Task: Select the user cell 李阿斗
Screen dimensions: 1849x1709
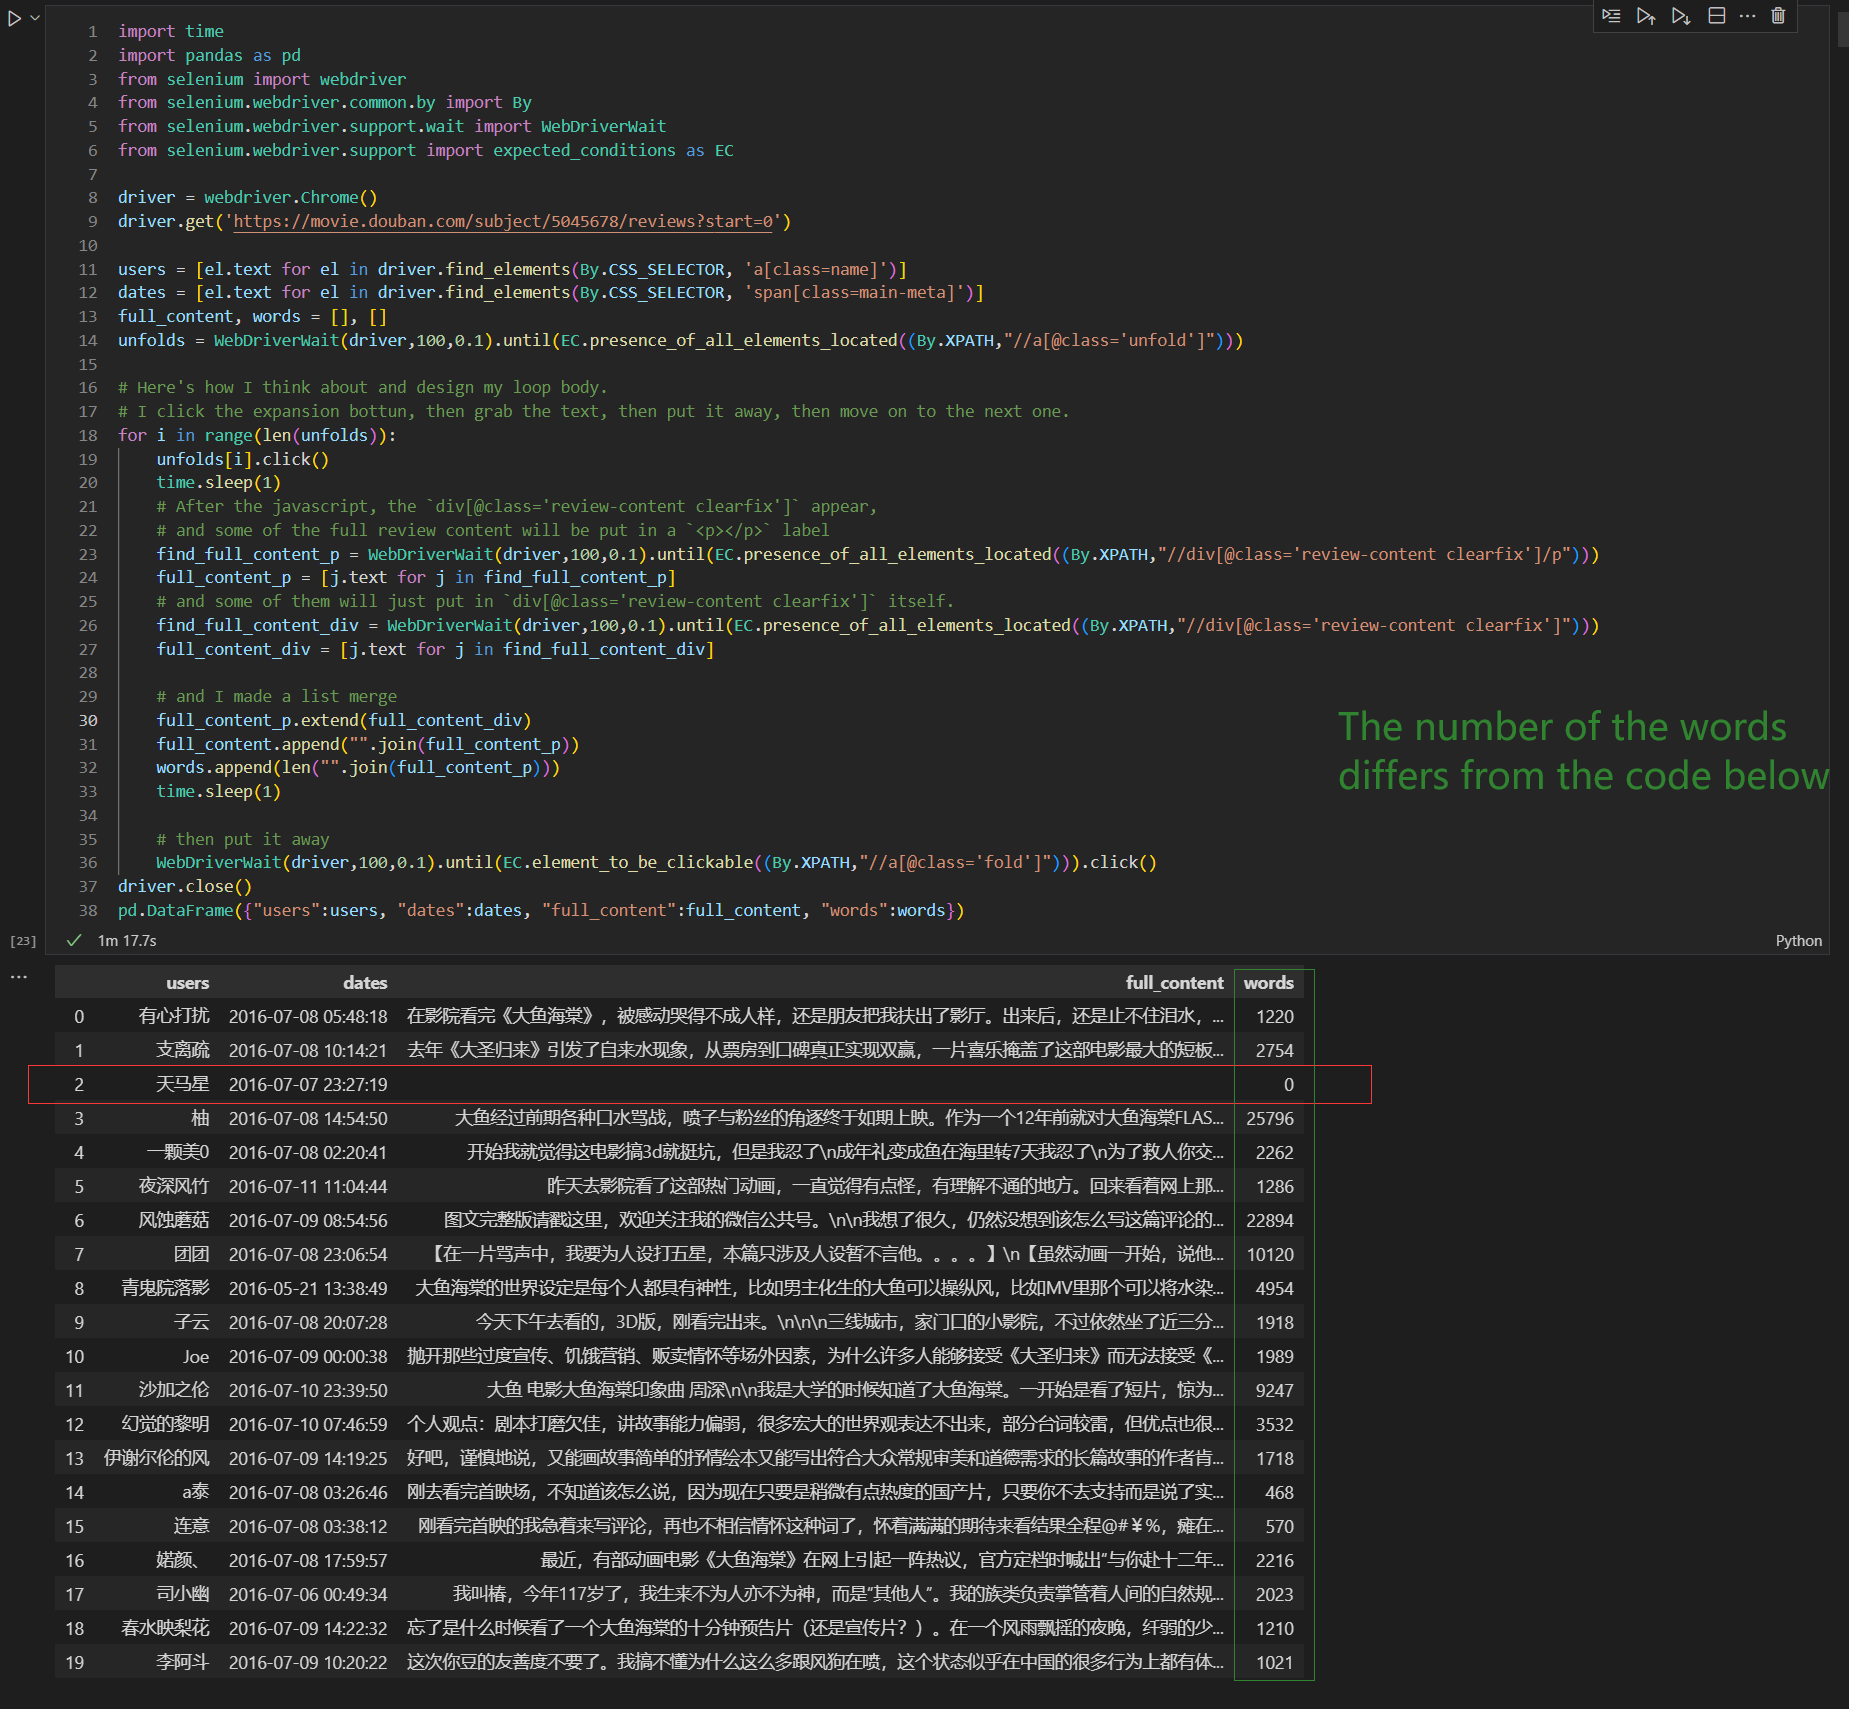Action: pyautogui.click(x=183, y=1662)
